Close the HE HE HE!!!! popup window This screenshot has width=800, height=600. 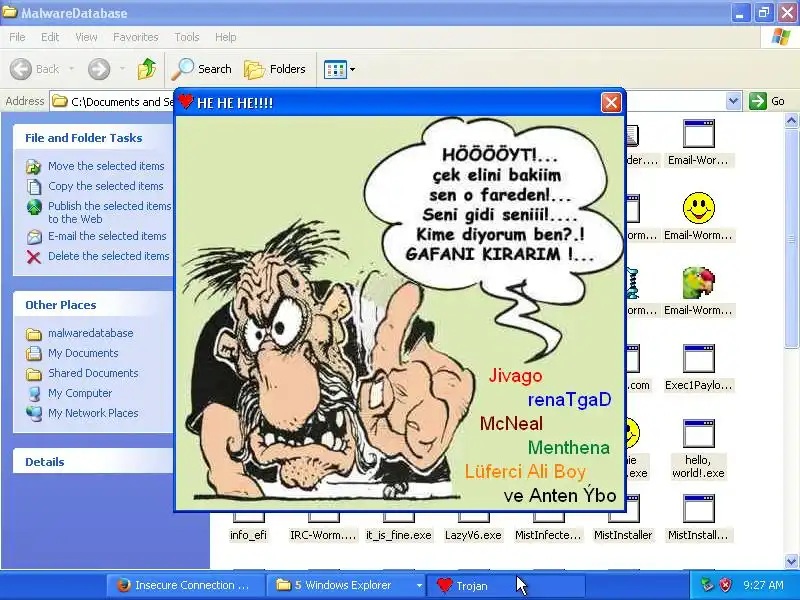pyautogui.click(x=611, y=103)
